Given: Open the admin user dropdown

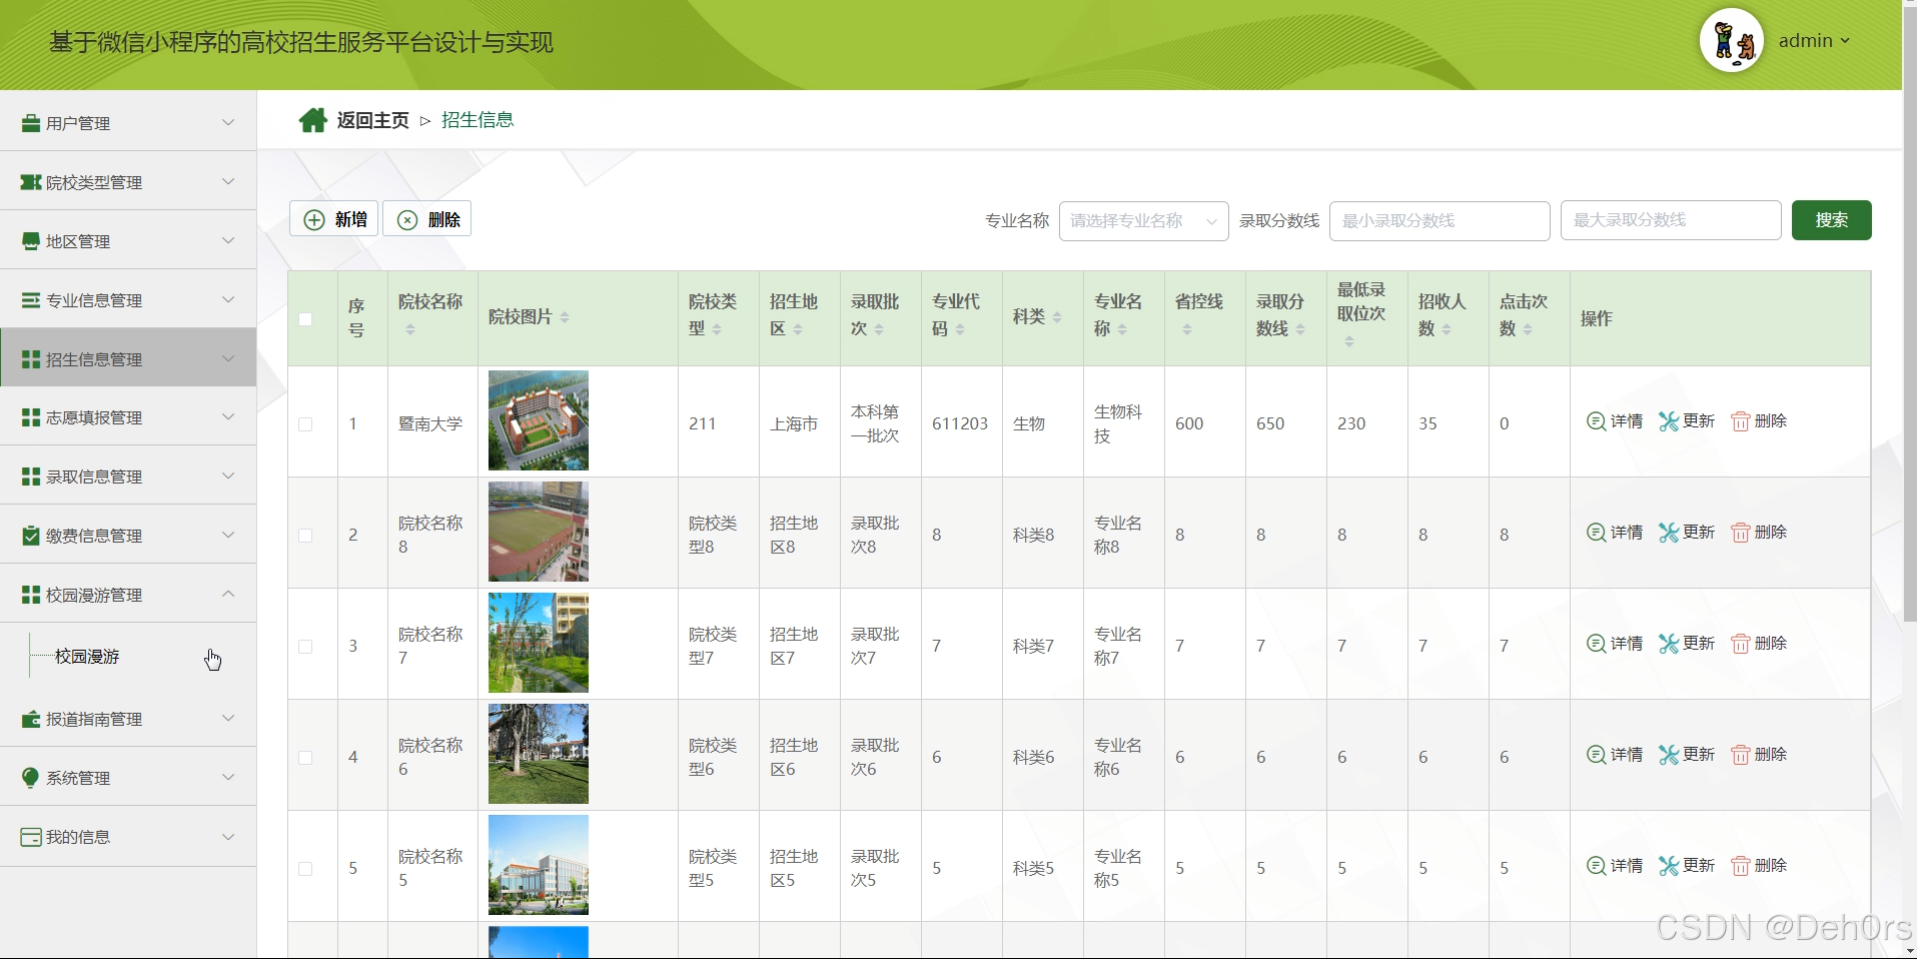Looking at the screenshot, I should 1814,41.
